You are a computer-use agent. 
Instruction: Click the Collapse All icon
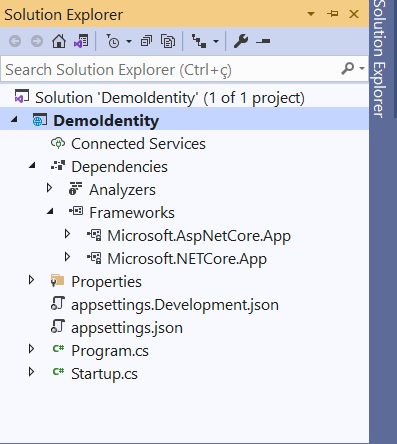point(146,41)
